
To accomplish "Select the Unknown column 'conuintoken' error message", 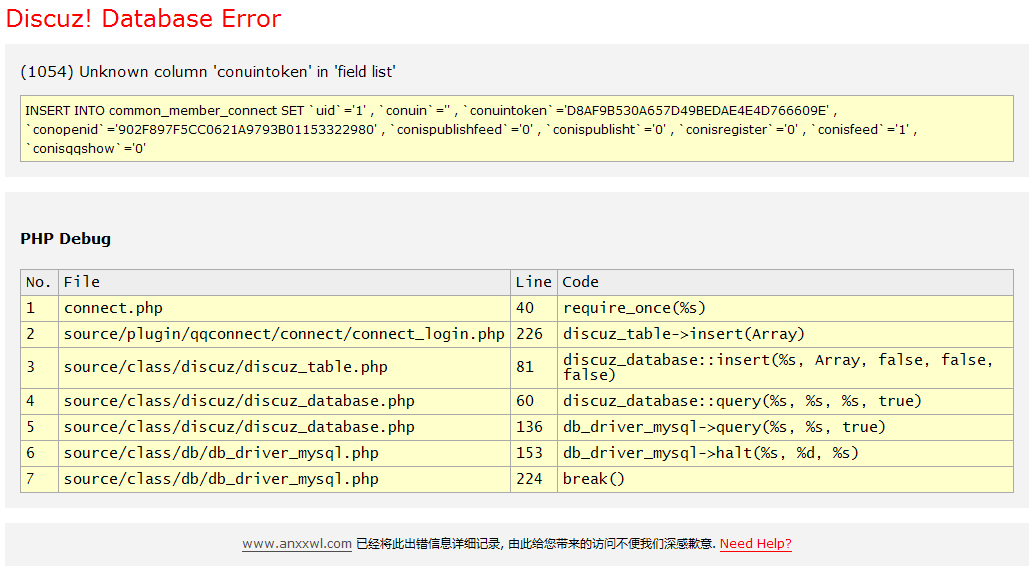I will 208,72.
